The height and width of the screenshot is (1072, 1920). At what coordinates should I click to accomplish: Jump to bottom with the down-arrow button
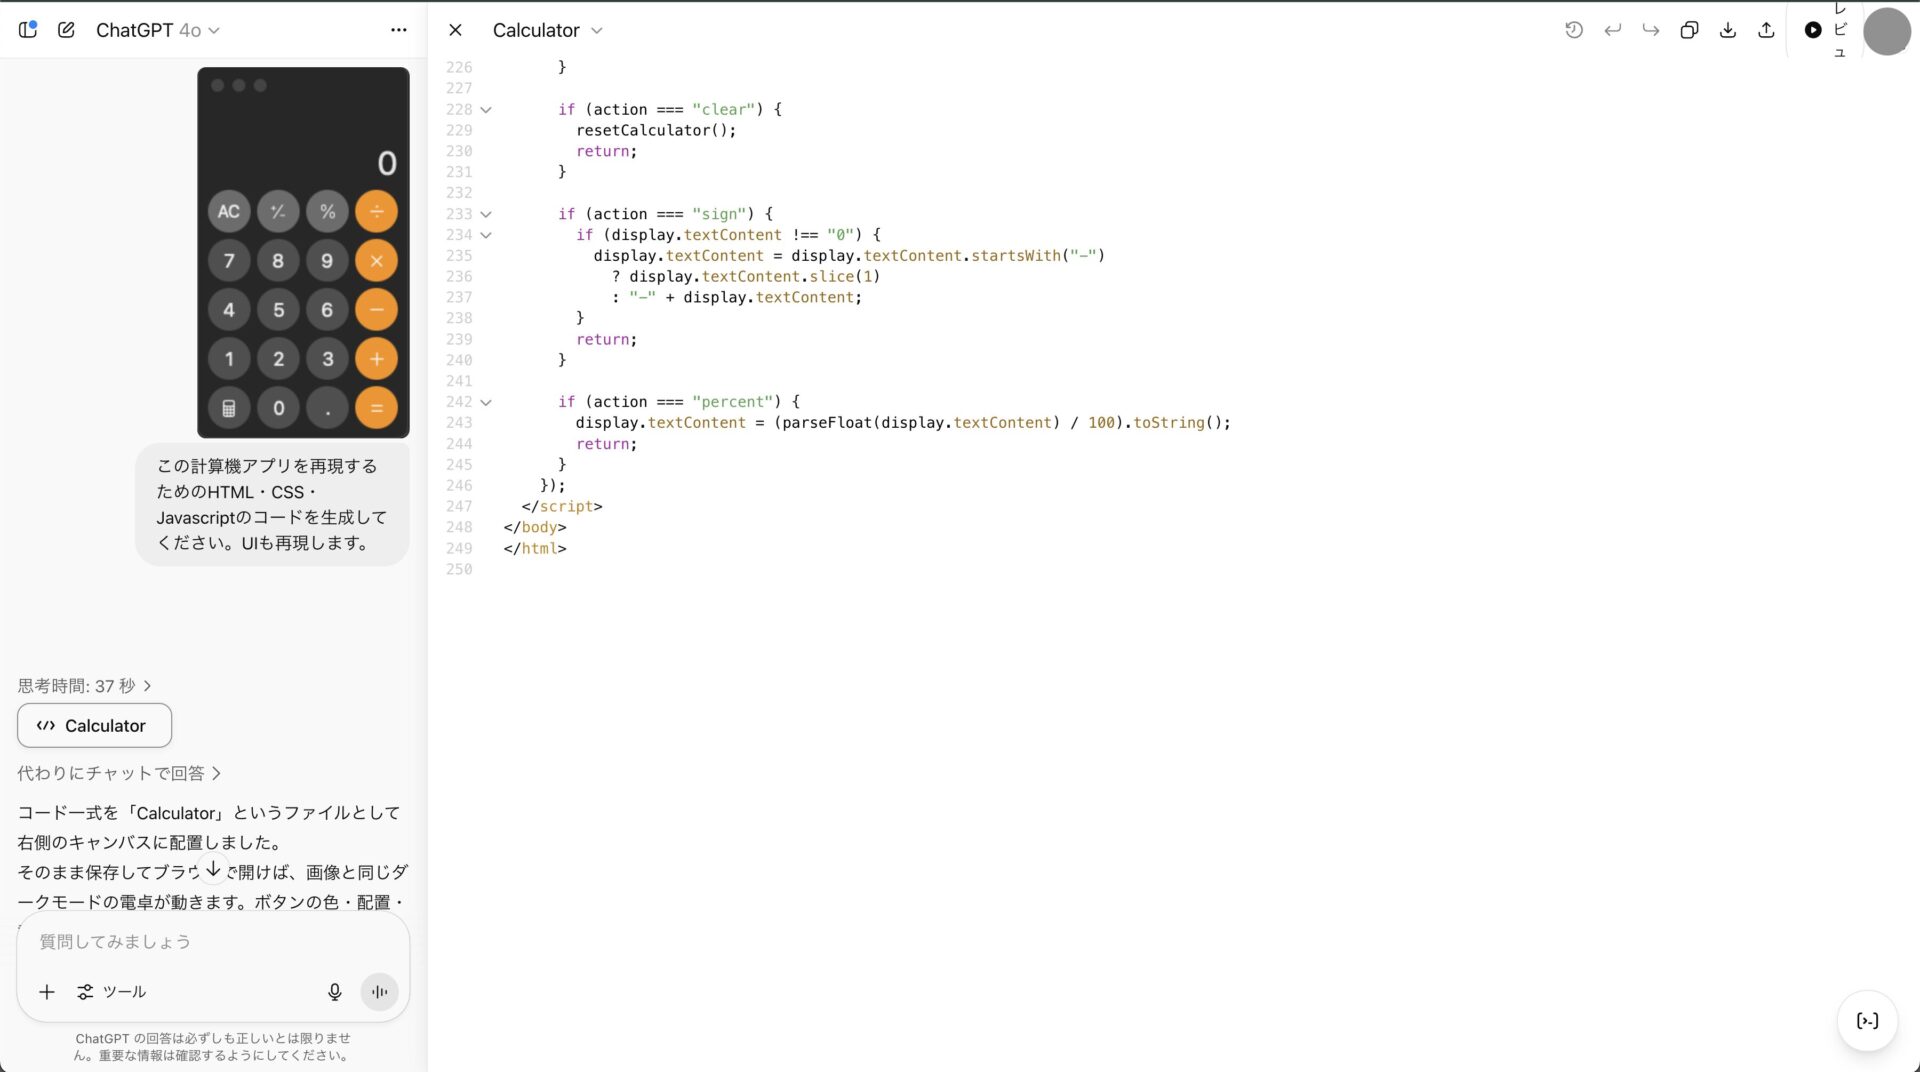(213, 870)
